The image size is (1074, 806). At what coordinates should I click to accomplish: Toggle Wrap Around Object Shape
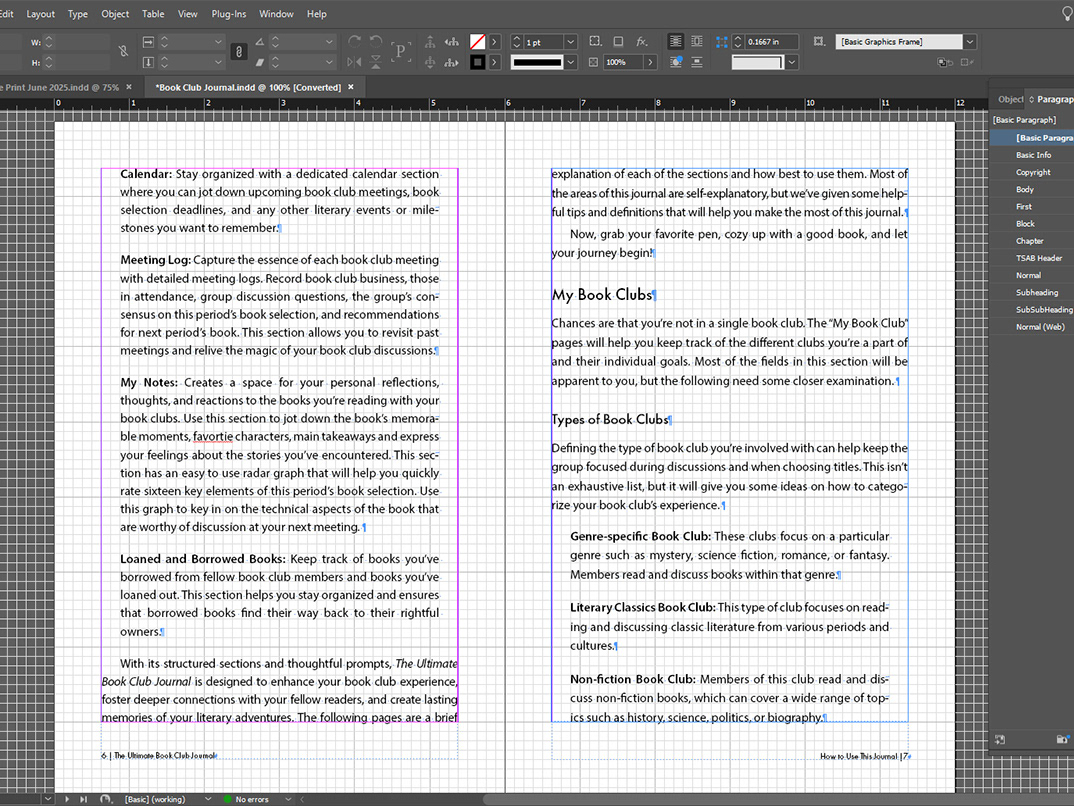coord(675,62)
